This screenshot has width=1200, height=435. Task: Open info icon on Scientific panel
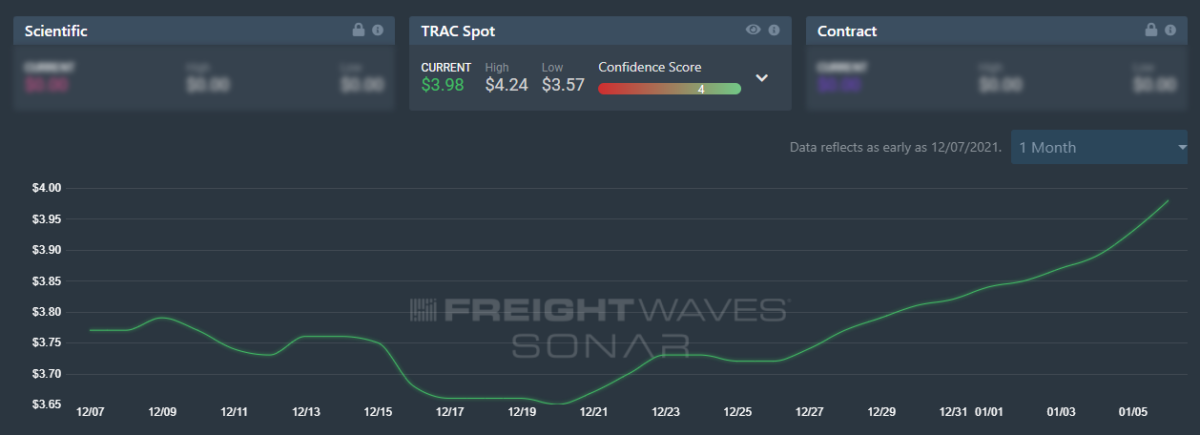(x=378, y=30)
